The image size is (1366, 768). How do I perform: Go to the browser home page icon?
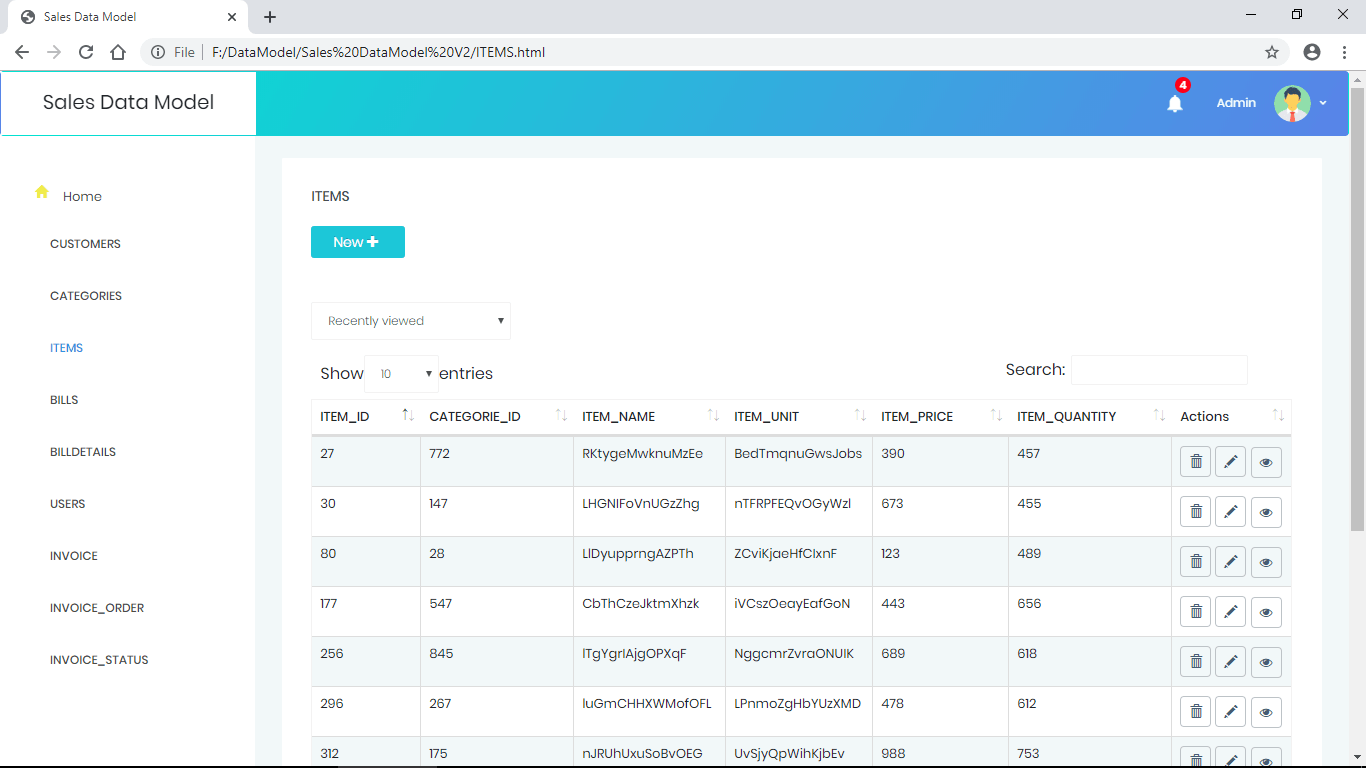[118, 52]
